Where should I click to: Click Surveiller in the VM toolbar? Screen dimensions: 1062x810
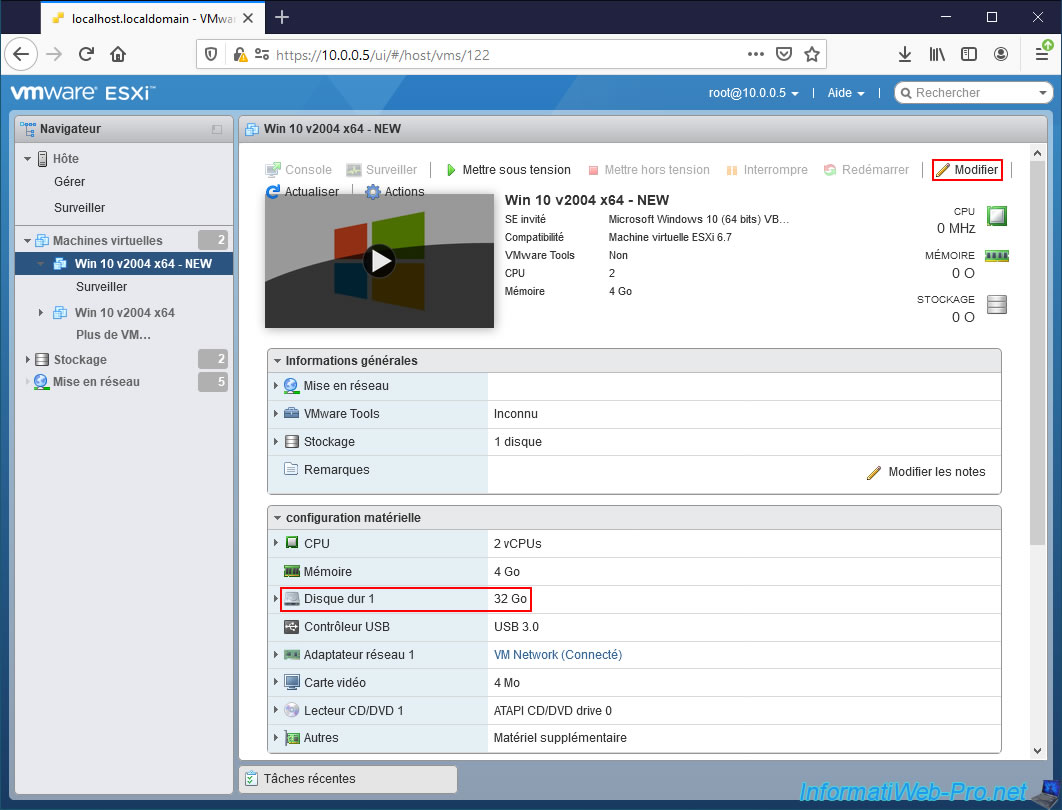pos(382,169)
